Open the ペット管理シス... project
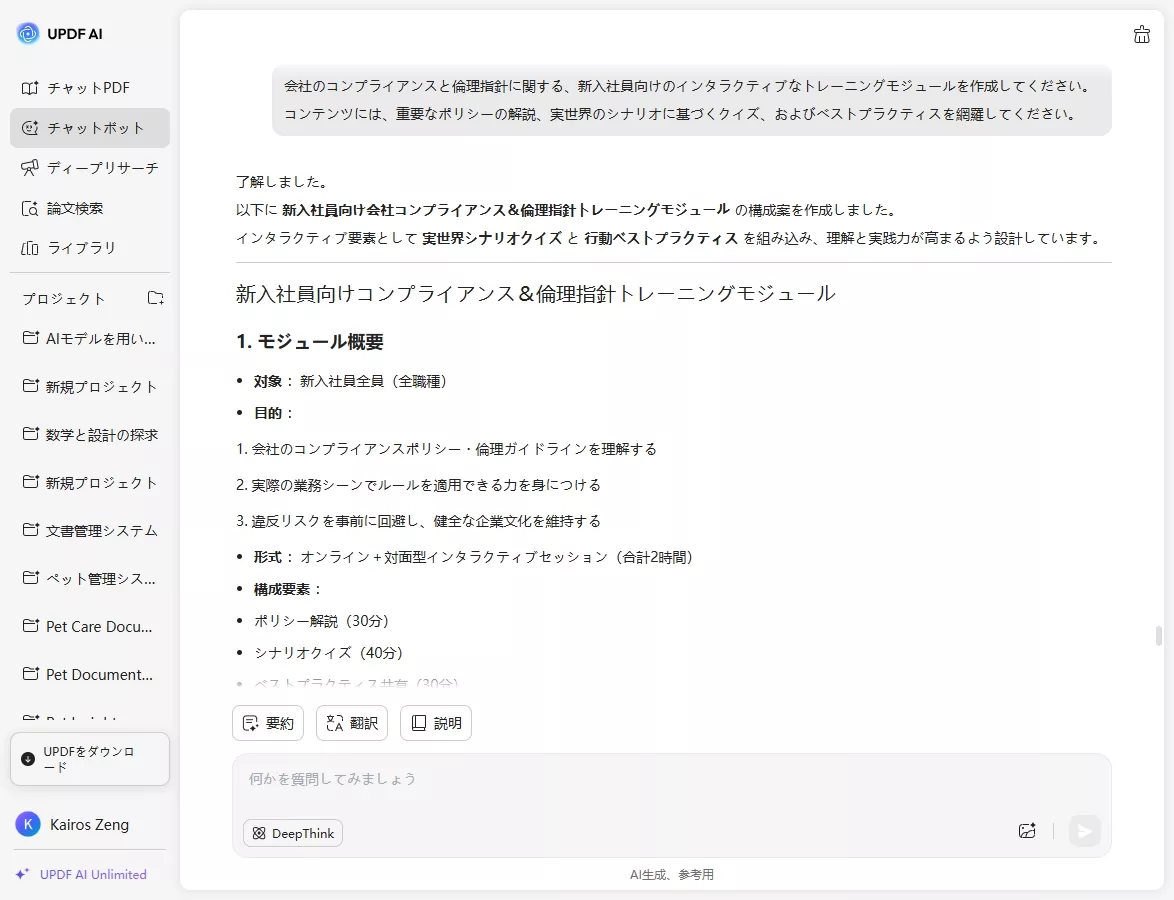 tap(95, 578)
